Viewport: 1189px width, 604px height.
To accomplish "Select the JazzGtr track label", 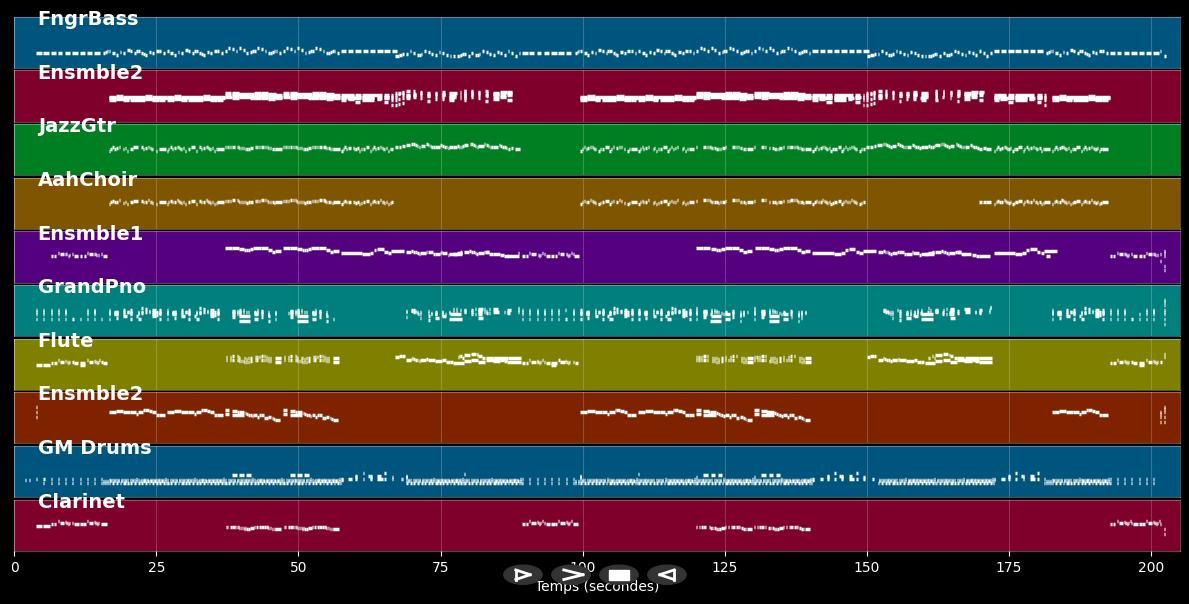I will 77,126.
